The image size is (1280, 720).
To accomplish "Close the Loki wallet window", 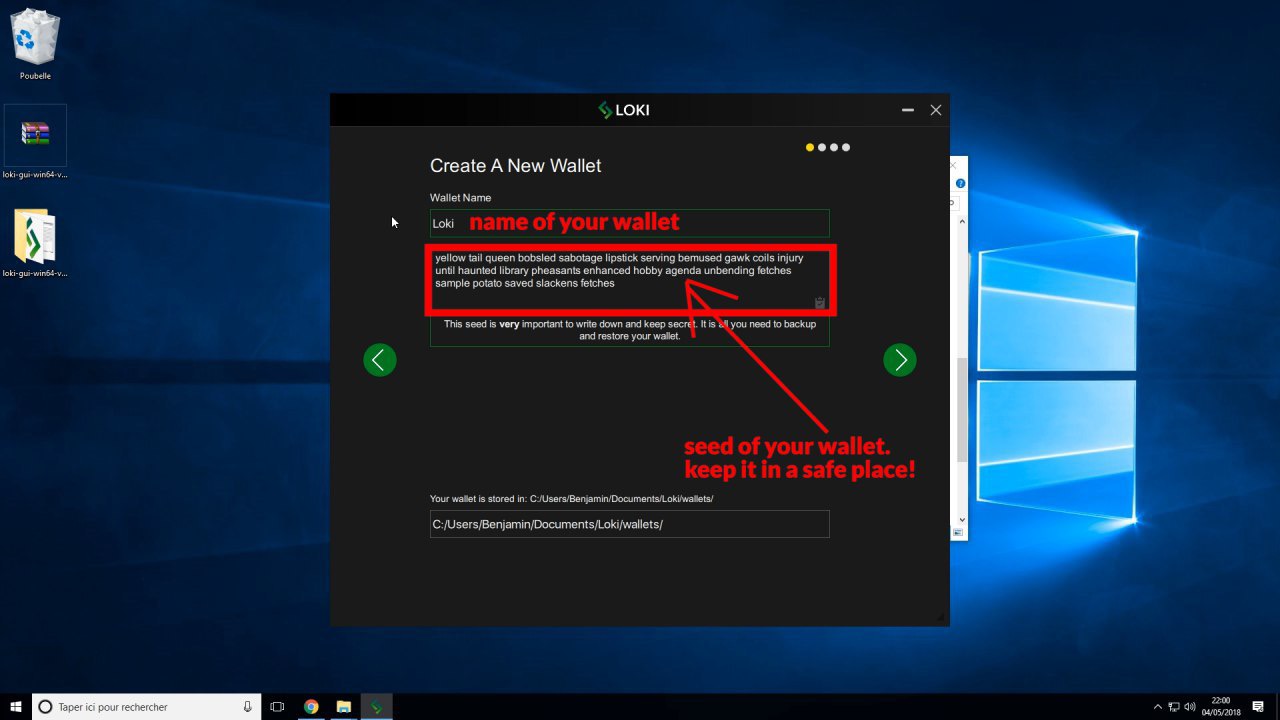I will point(936,110).
